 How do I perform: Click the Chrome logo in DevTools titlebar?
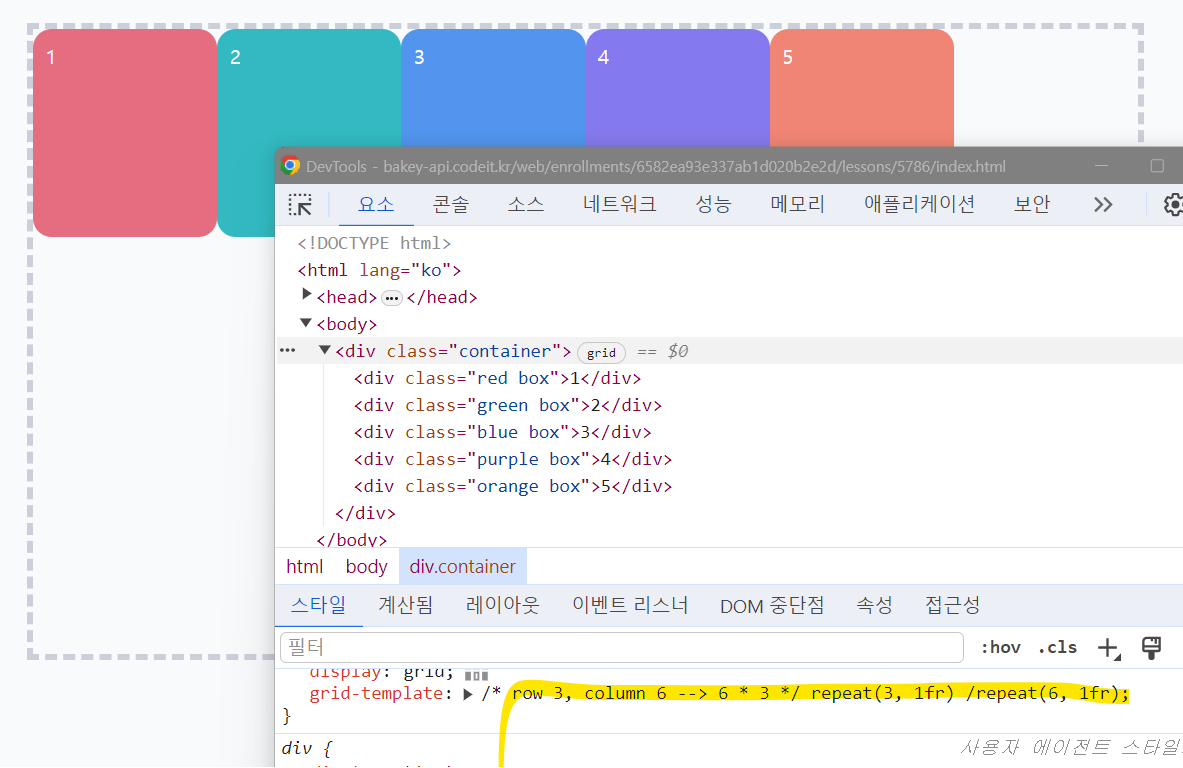(290, 166)
